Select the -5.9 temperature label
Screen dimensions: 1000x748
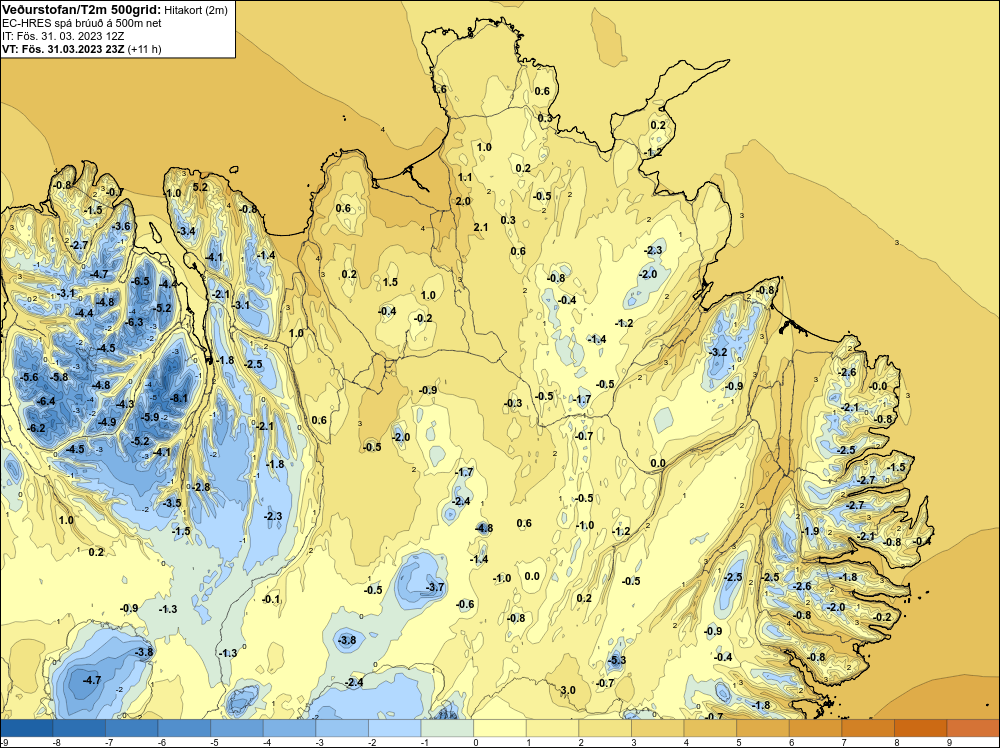coord(149,417)
